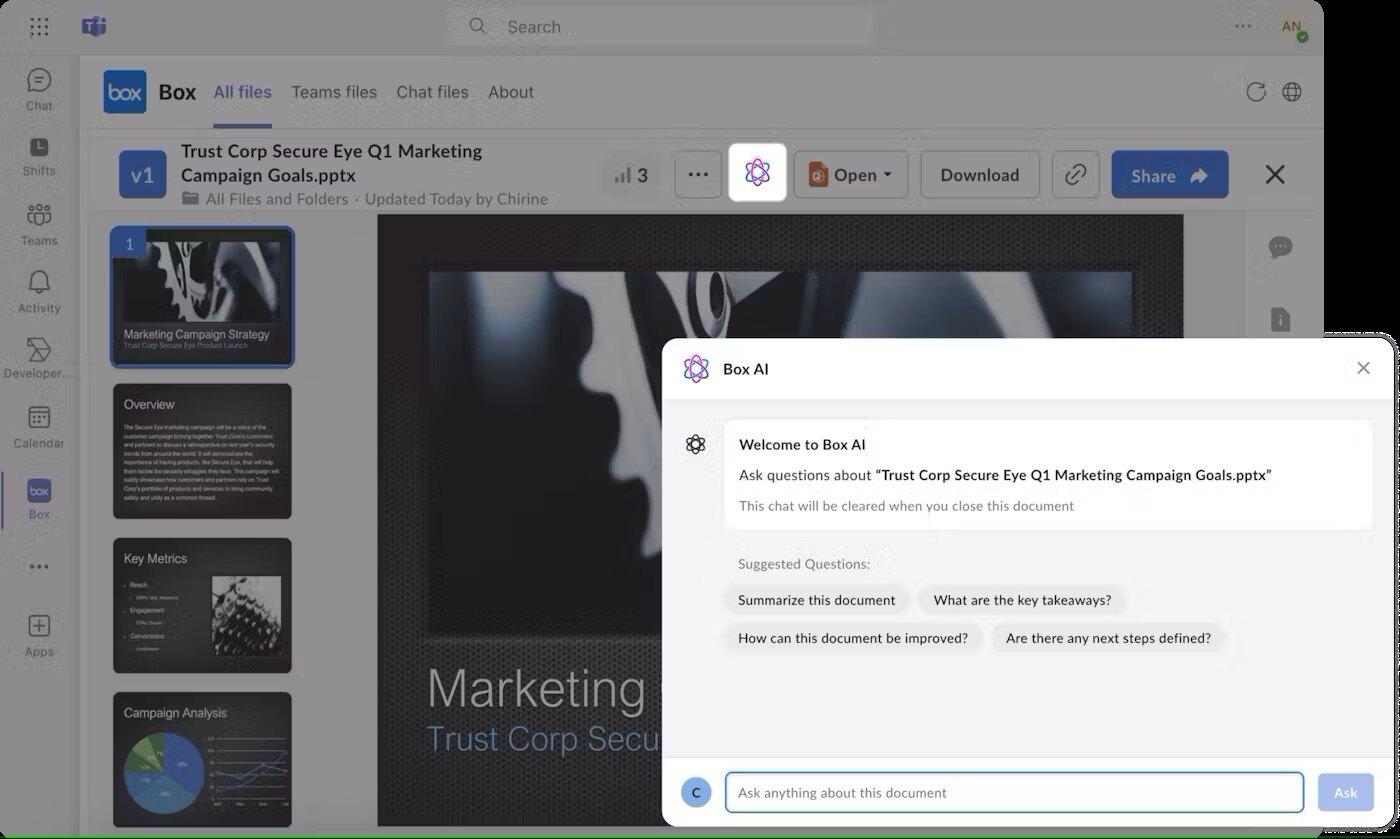Refresh the Box tab with the reload icon
Screen dimensions: 1400x839
pyautogui.click(x=1256, y=91)
